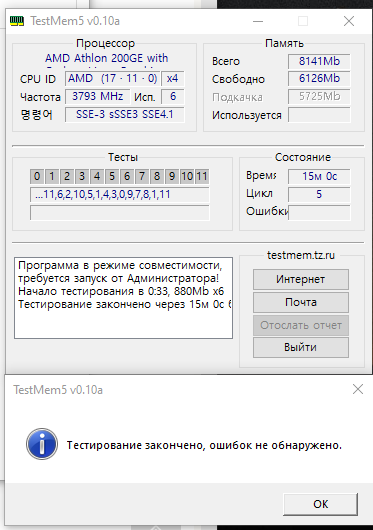The height and width of the screenshot is (530, 373).
Task: Open the Интернет button
Action: (301, 279)
